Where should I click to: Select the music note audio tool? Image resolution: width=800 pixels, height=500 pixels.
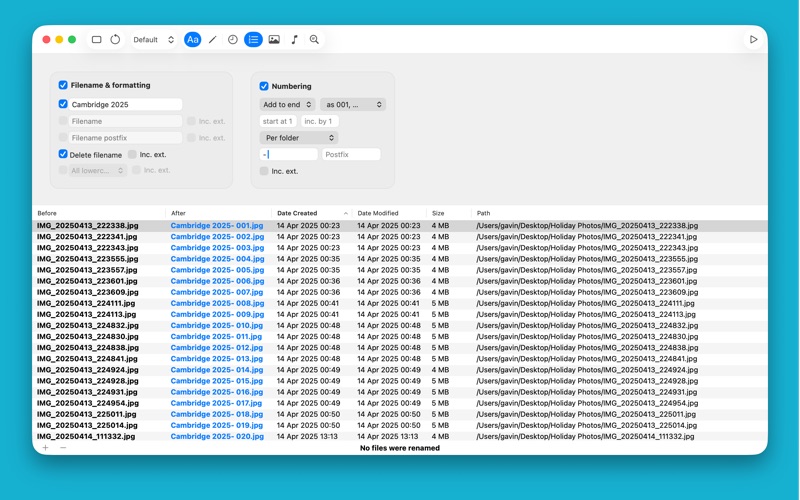pyautogui.click(x=294, y=39)
